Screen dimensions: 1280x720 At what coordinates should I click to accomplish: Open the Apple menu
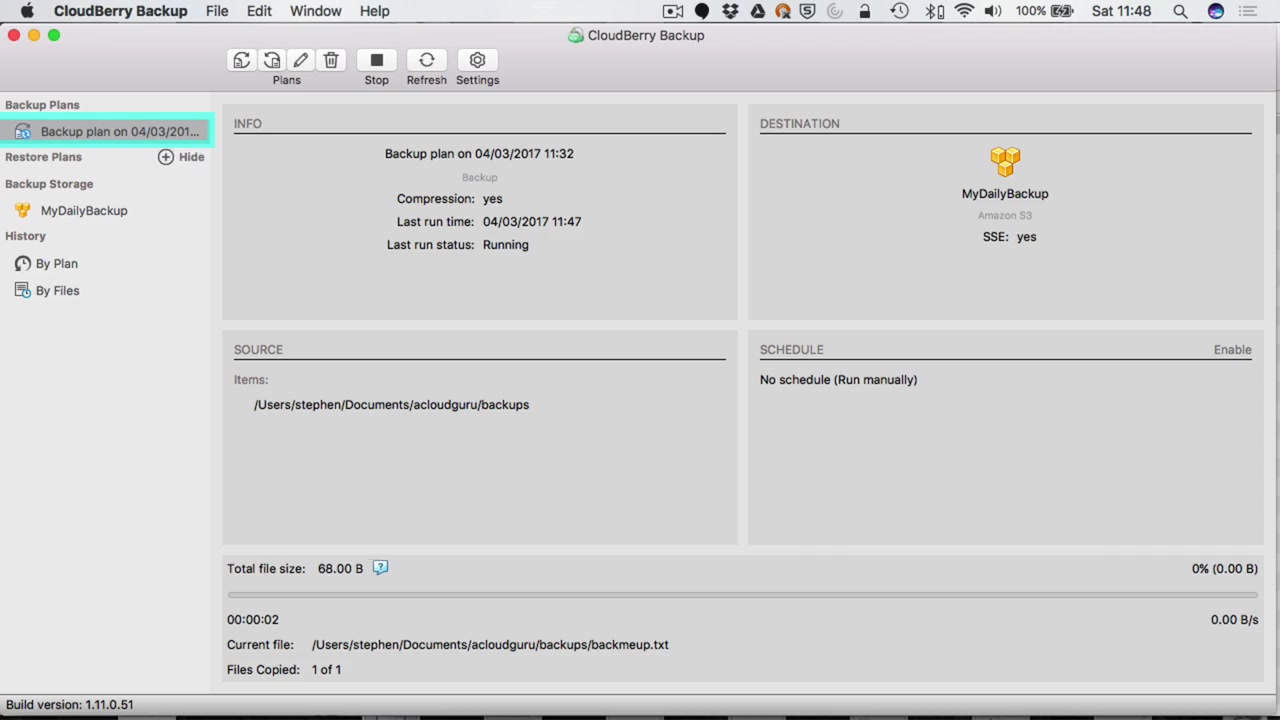pos(27,11)
